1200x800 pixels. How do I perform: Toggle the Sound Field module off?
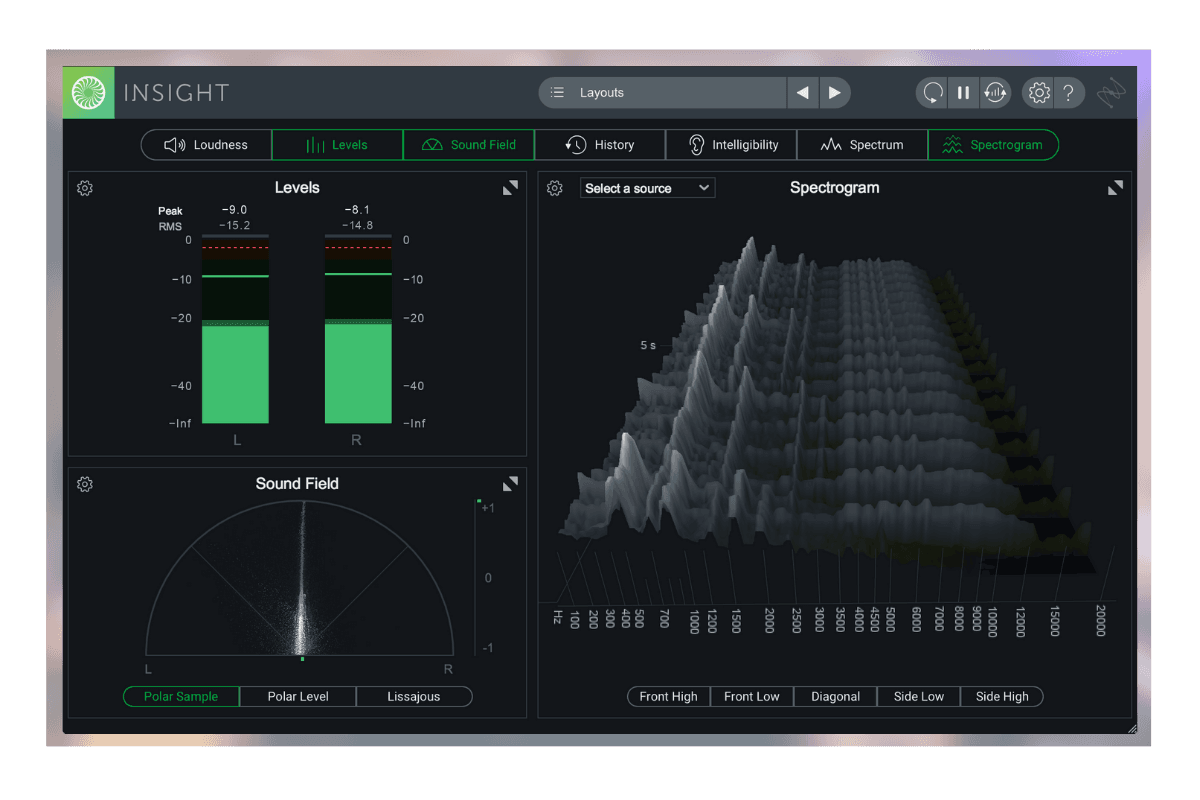[x=468, y=145]
